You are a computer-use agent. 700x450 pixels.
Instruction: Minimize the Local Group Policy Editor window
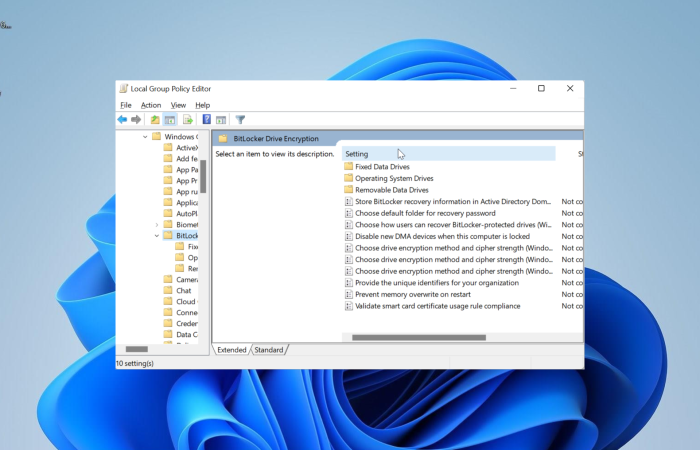point(513,88)
